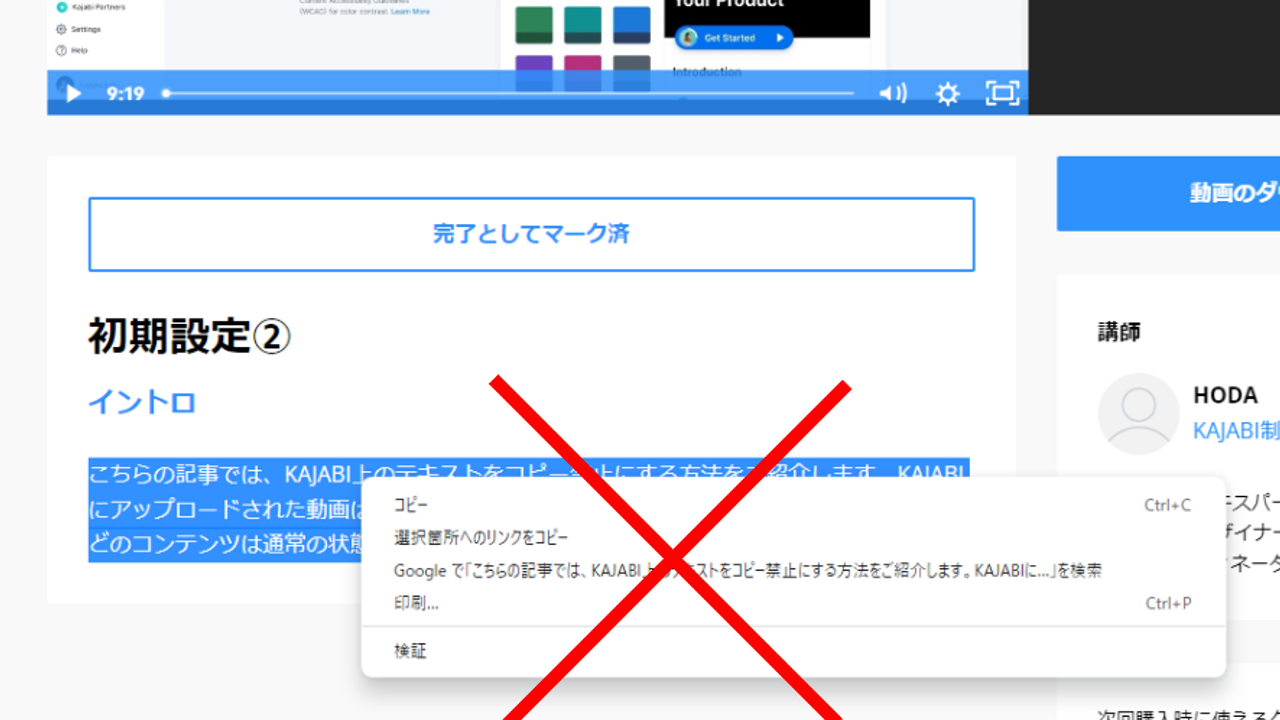Viewport: 1280px width, 720px height.
Task: Pick the green color swatch in video
Action: [534, 25]
